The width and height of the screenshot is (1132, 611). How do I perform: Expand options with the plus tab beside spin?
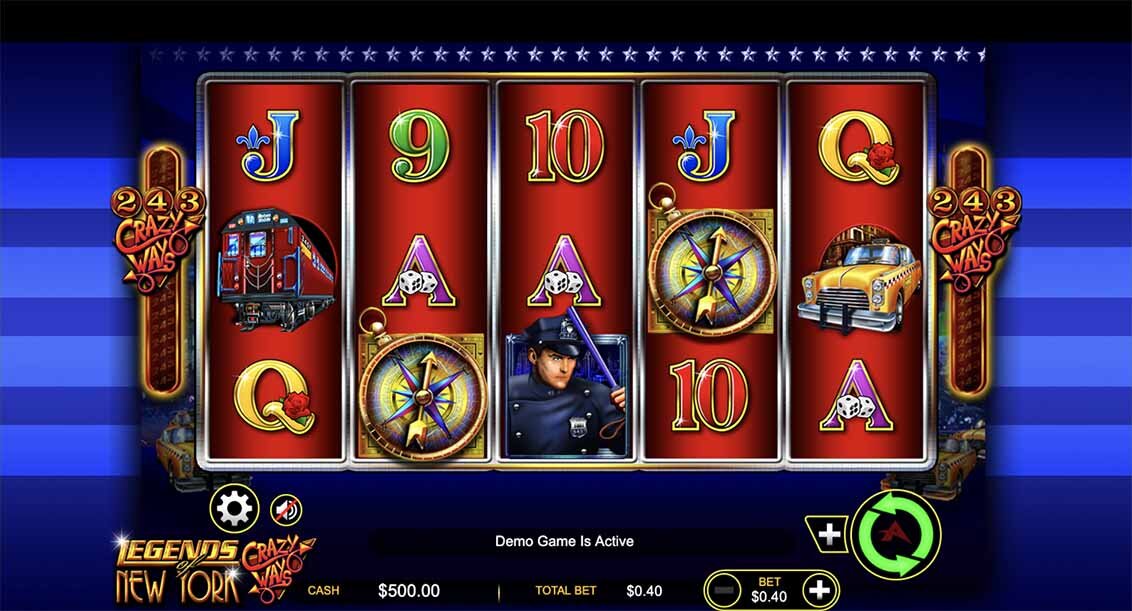[828, 534]
